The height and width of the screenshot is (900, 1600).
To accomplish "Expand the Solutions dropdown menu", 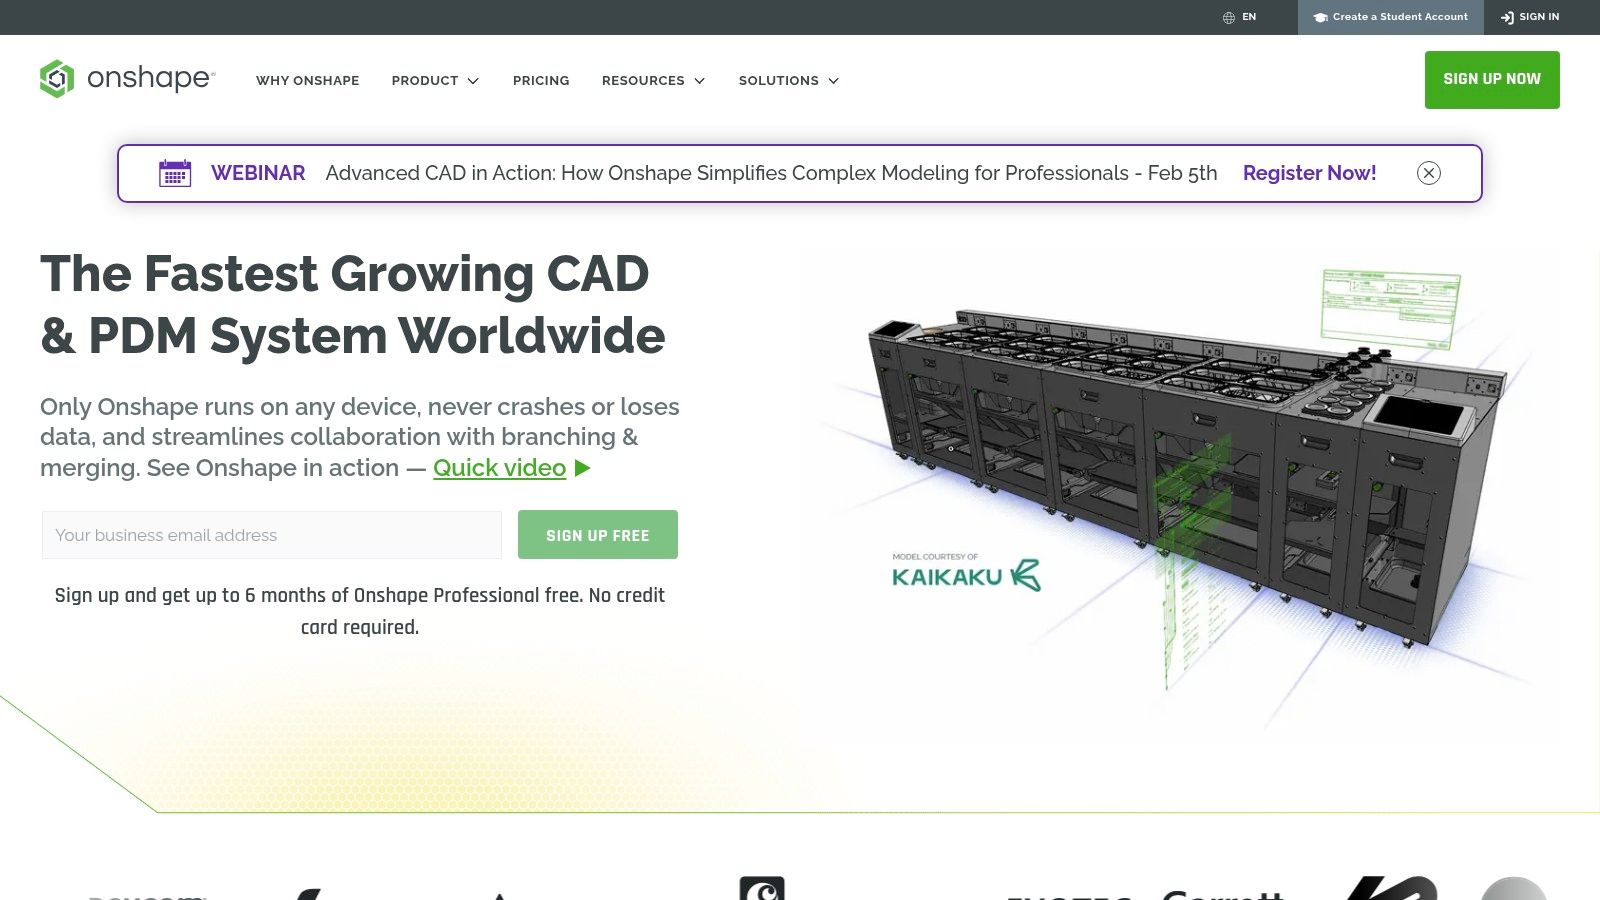I will [x=789, y=80].
